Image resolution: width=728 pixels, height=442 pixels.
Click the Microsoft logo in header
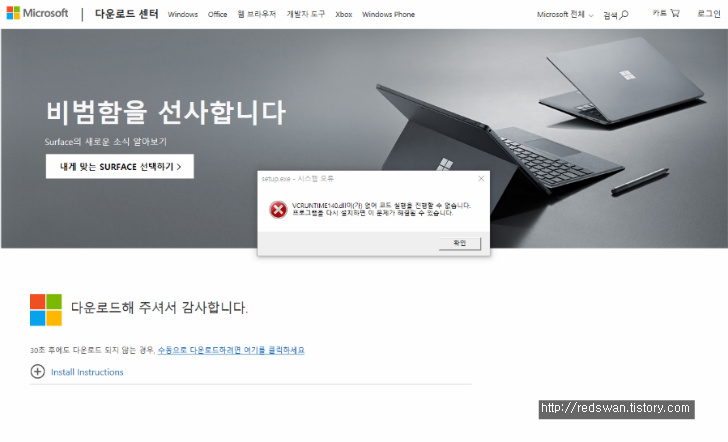coord(37,13)
